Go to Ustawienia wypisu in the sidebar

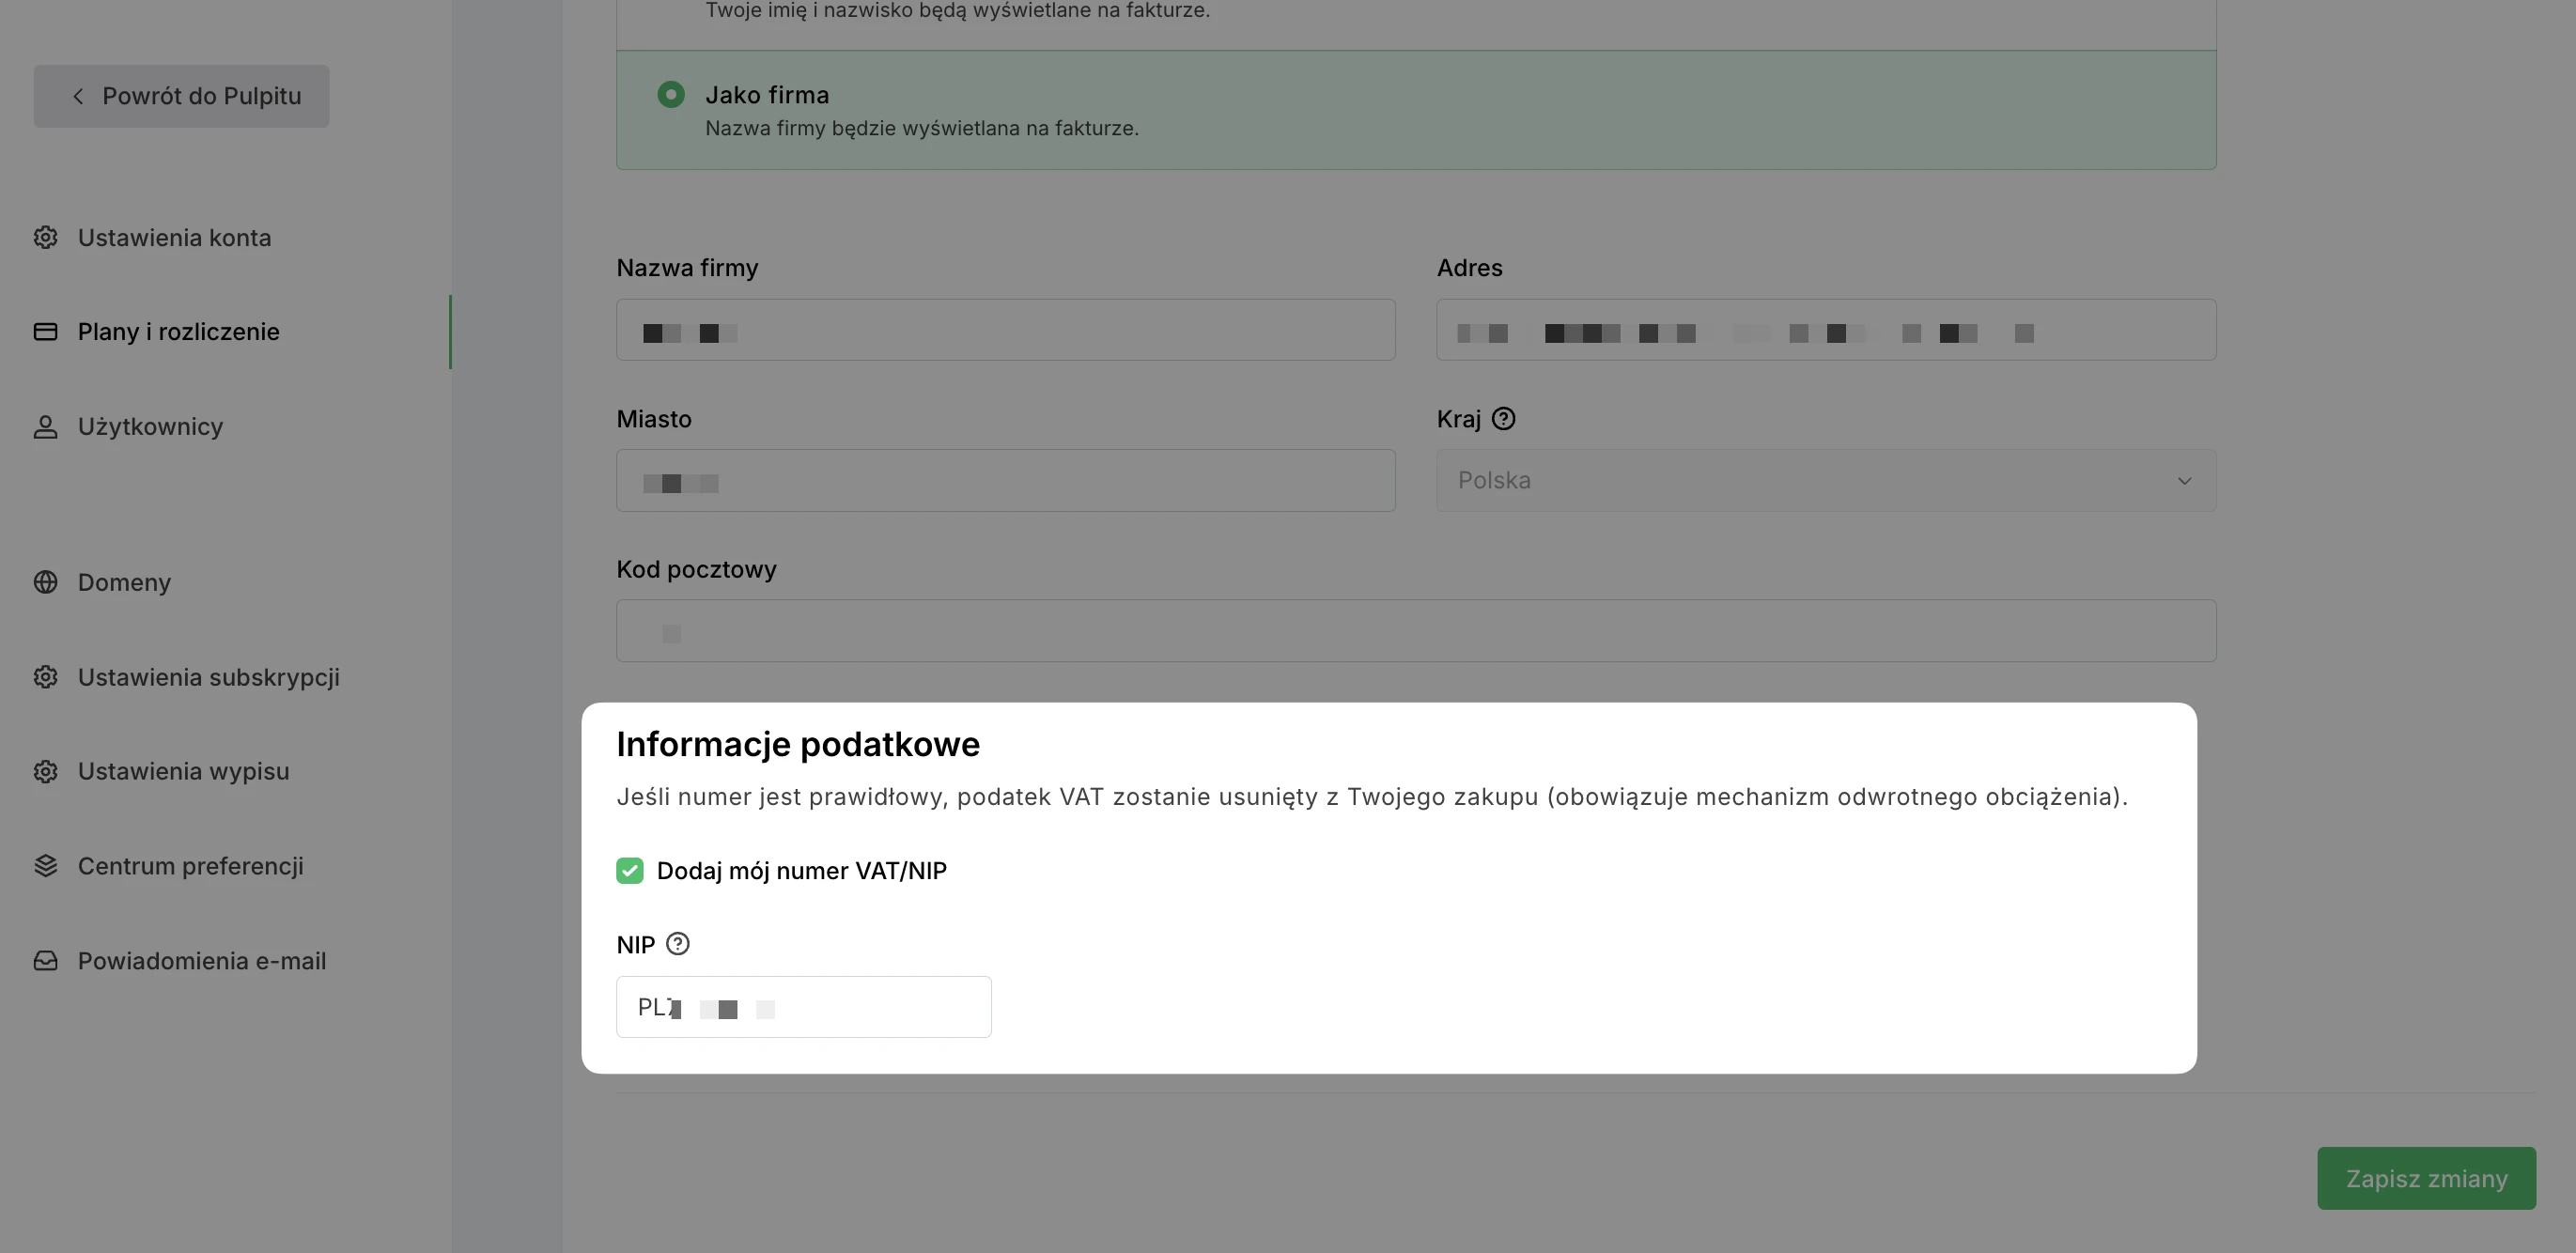[183, 772]
